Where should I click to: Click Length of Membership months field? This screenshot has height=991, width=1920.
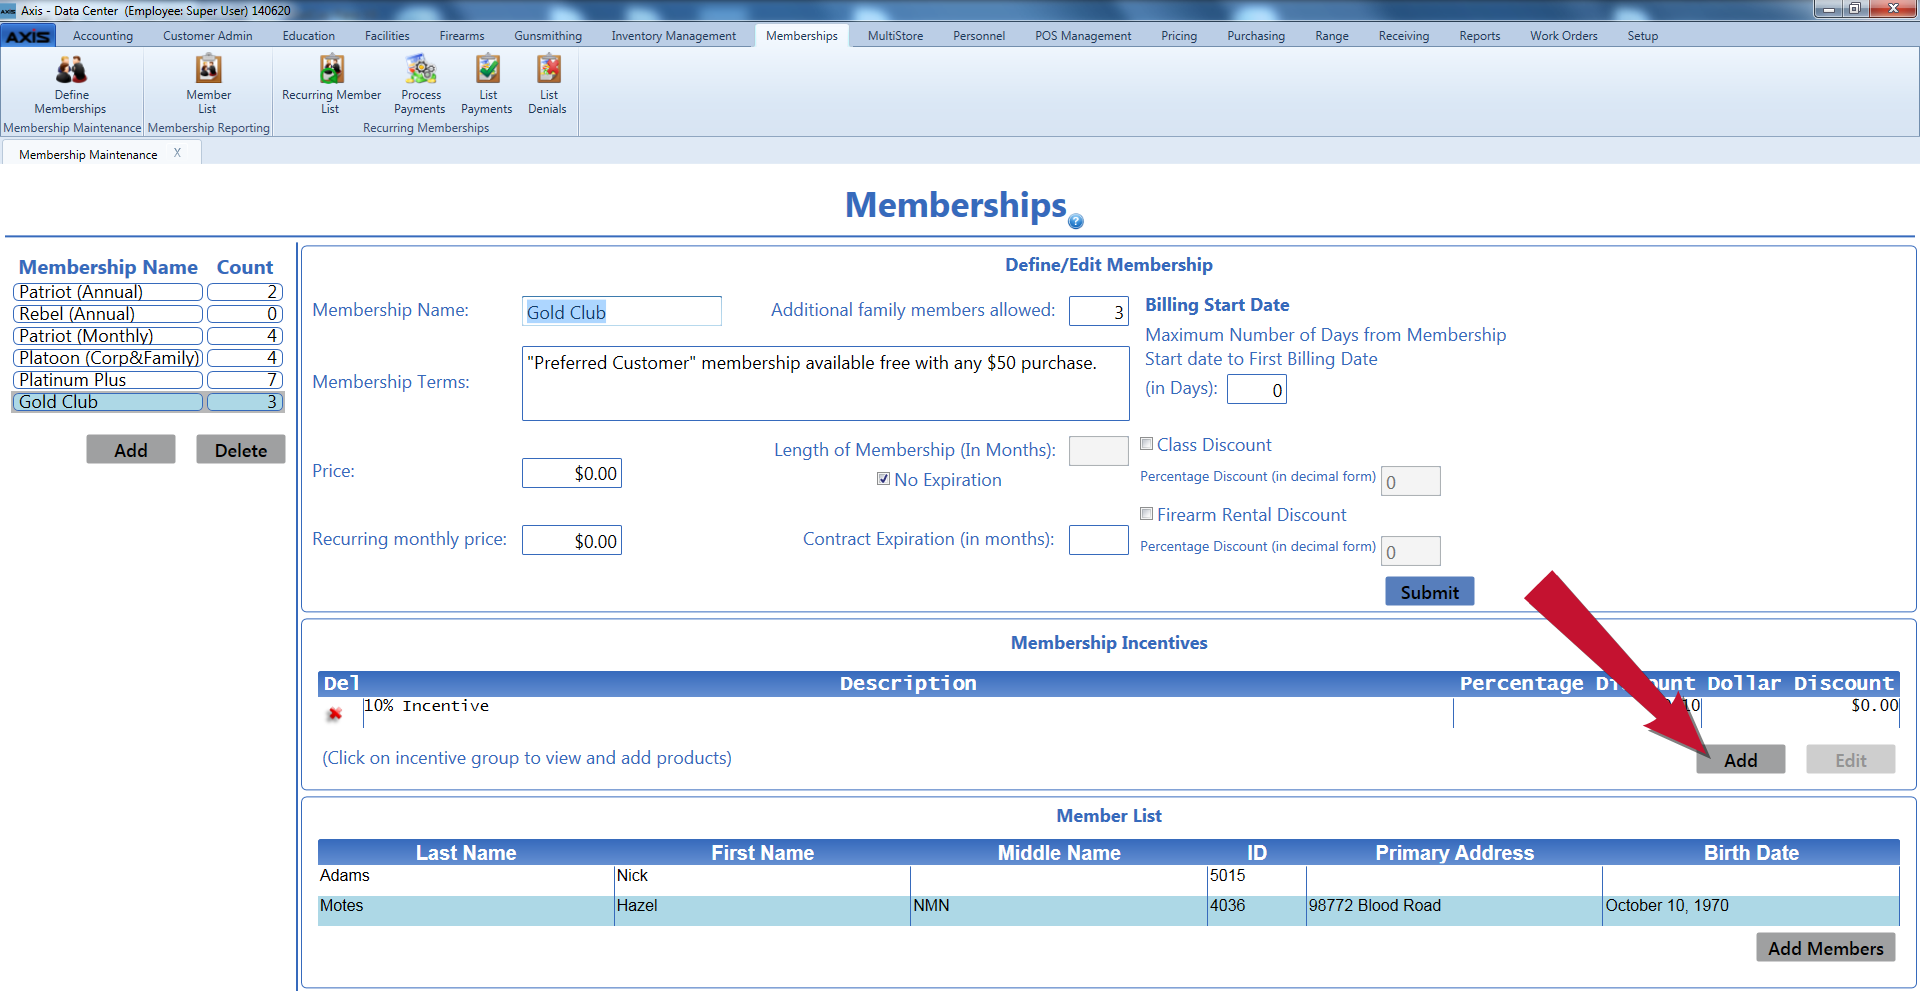1099,451
